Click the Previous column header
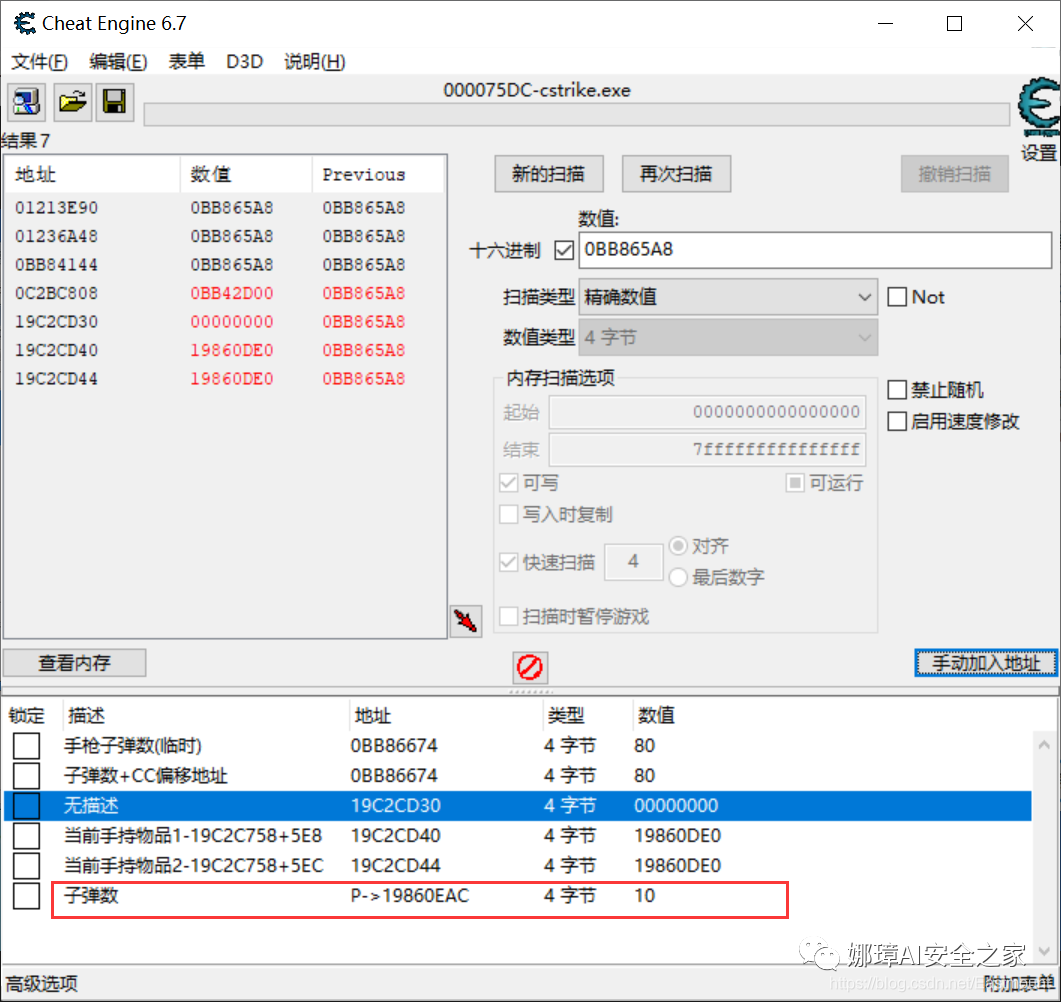The height and width of the screenshot is (1002, 1061). pyautogui.click(x=378, y=175)
